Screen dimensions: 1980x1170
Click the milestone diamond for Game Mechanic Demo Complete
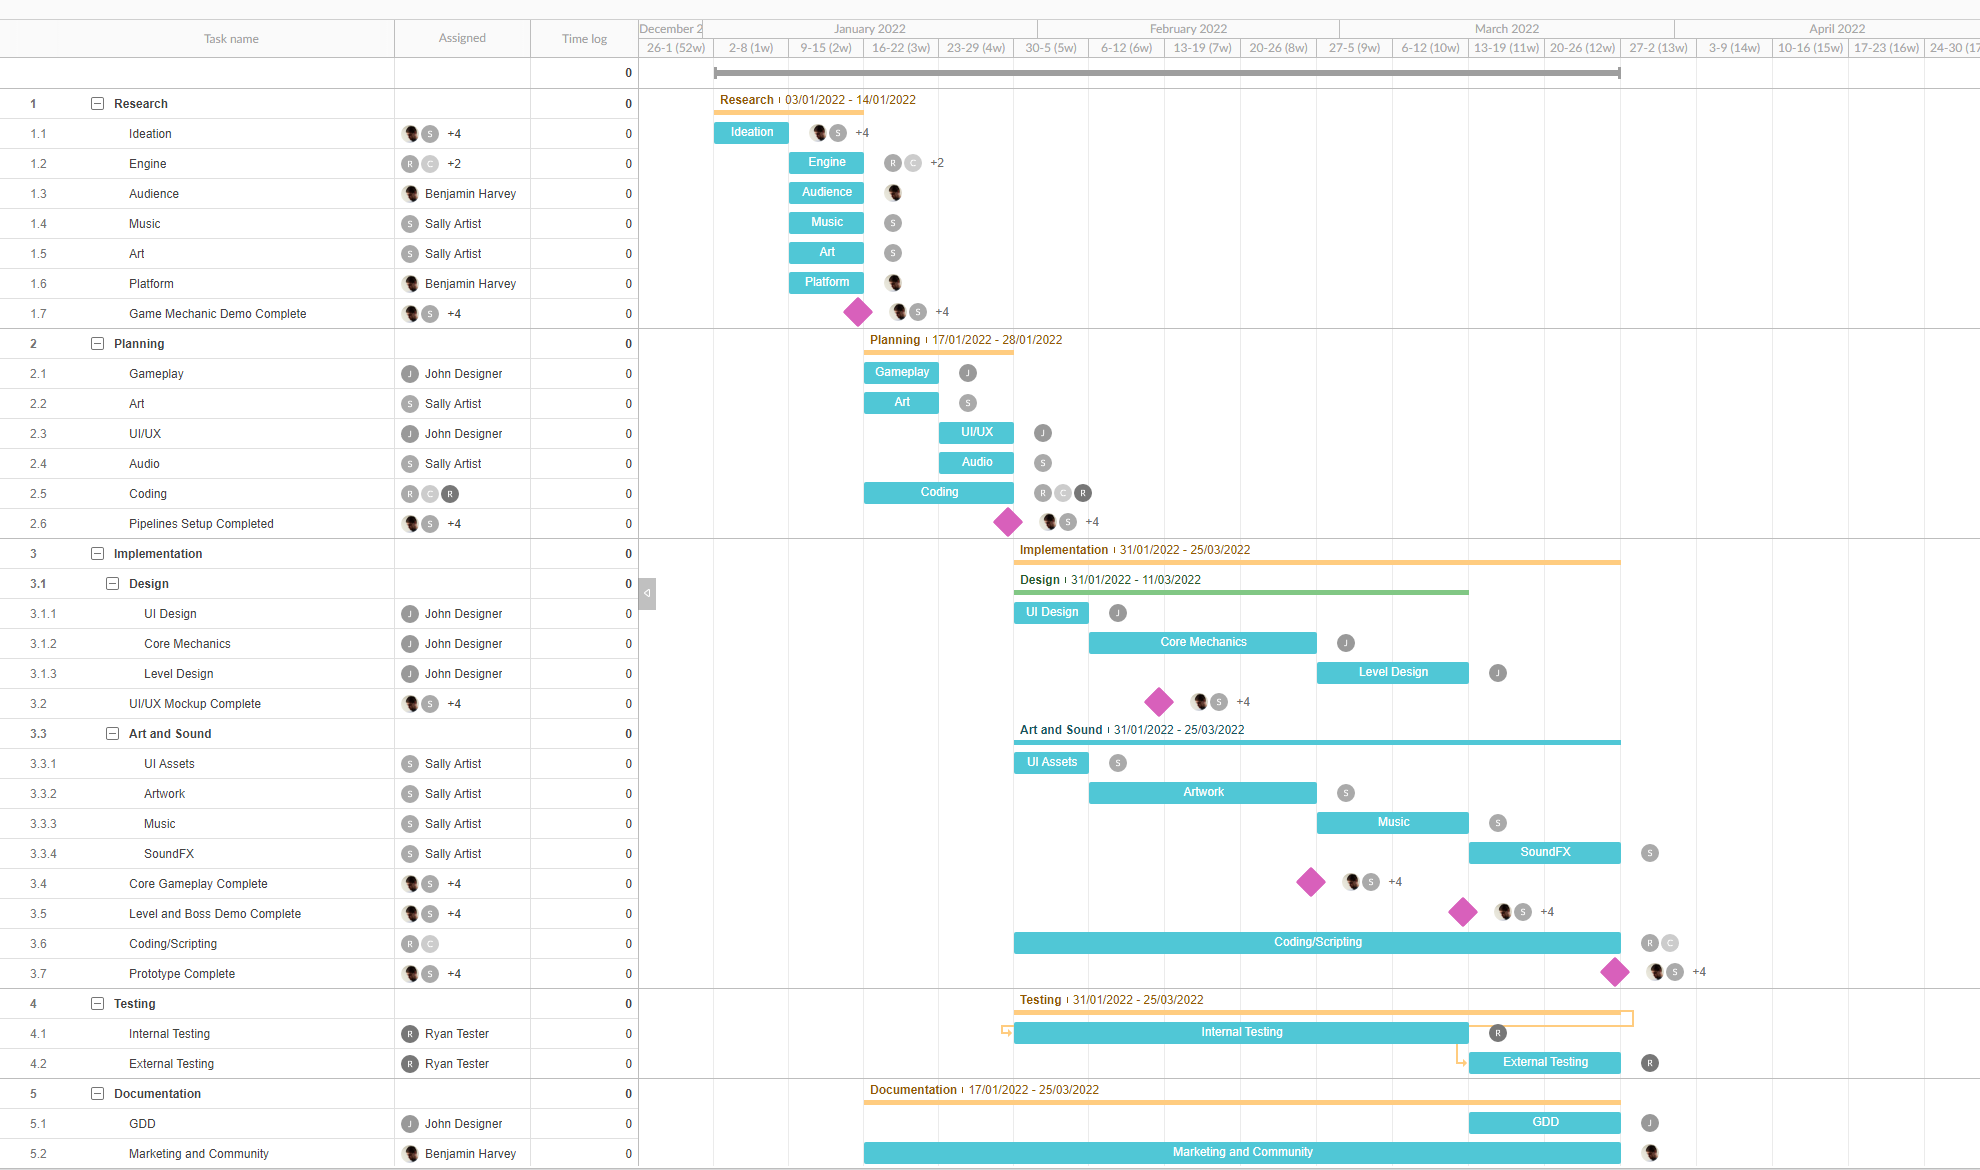tap(857, 312)
